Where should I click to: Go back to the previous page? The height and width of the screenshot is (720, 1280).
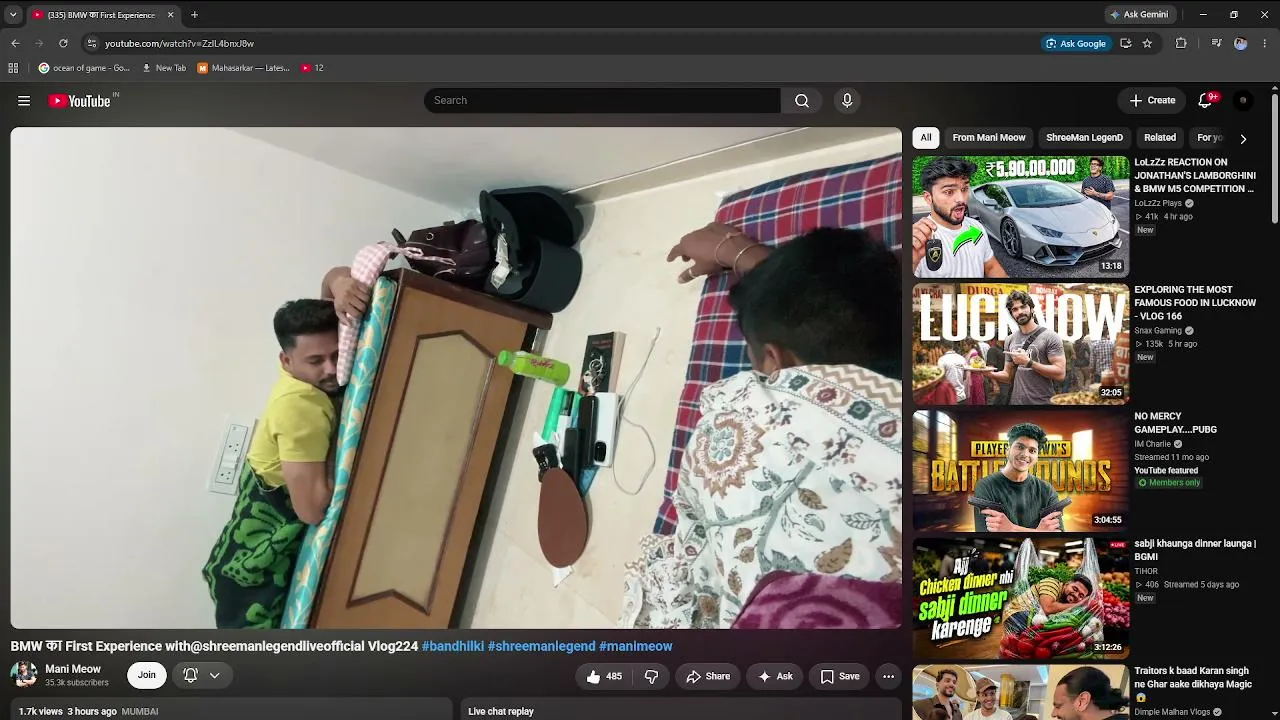[x=15, y=43]
